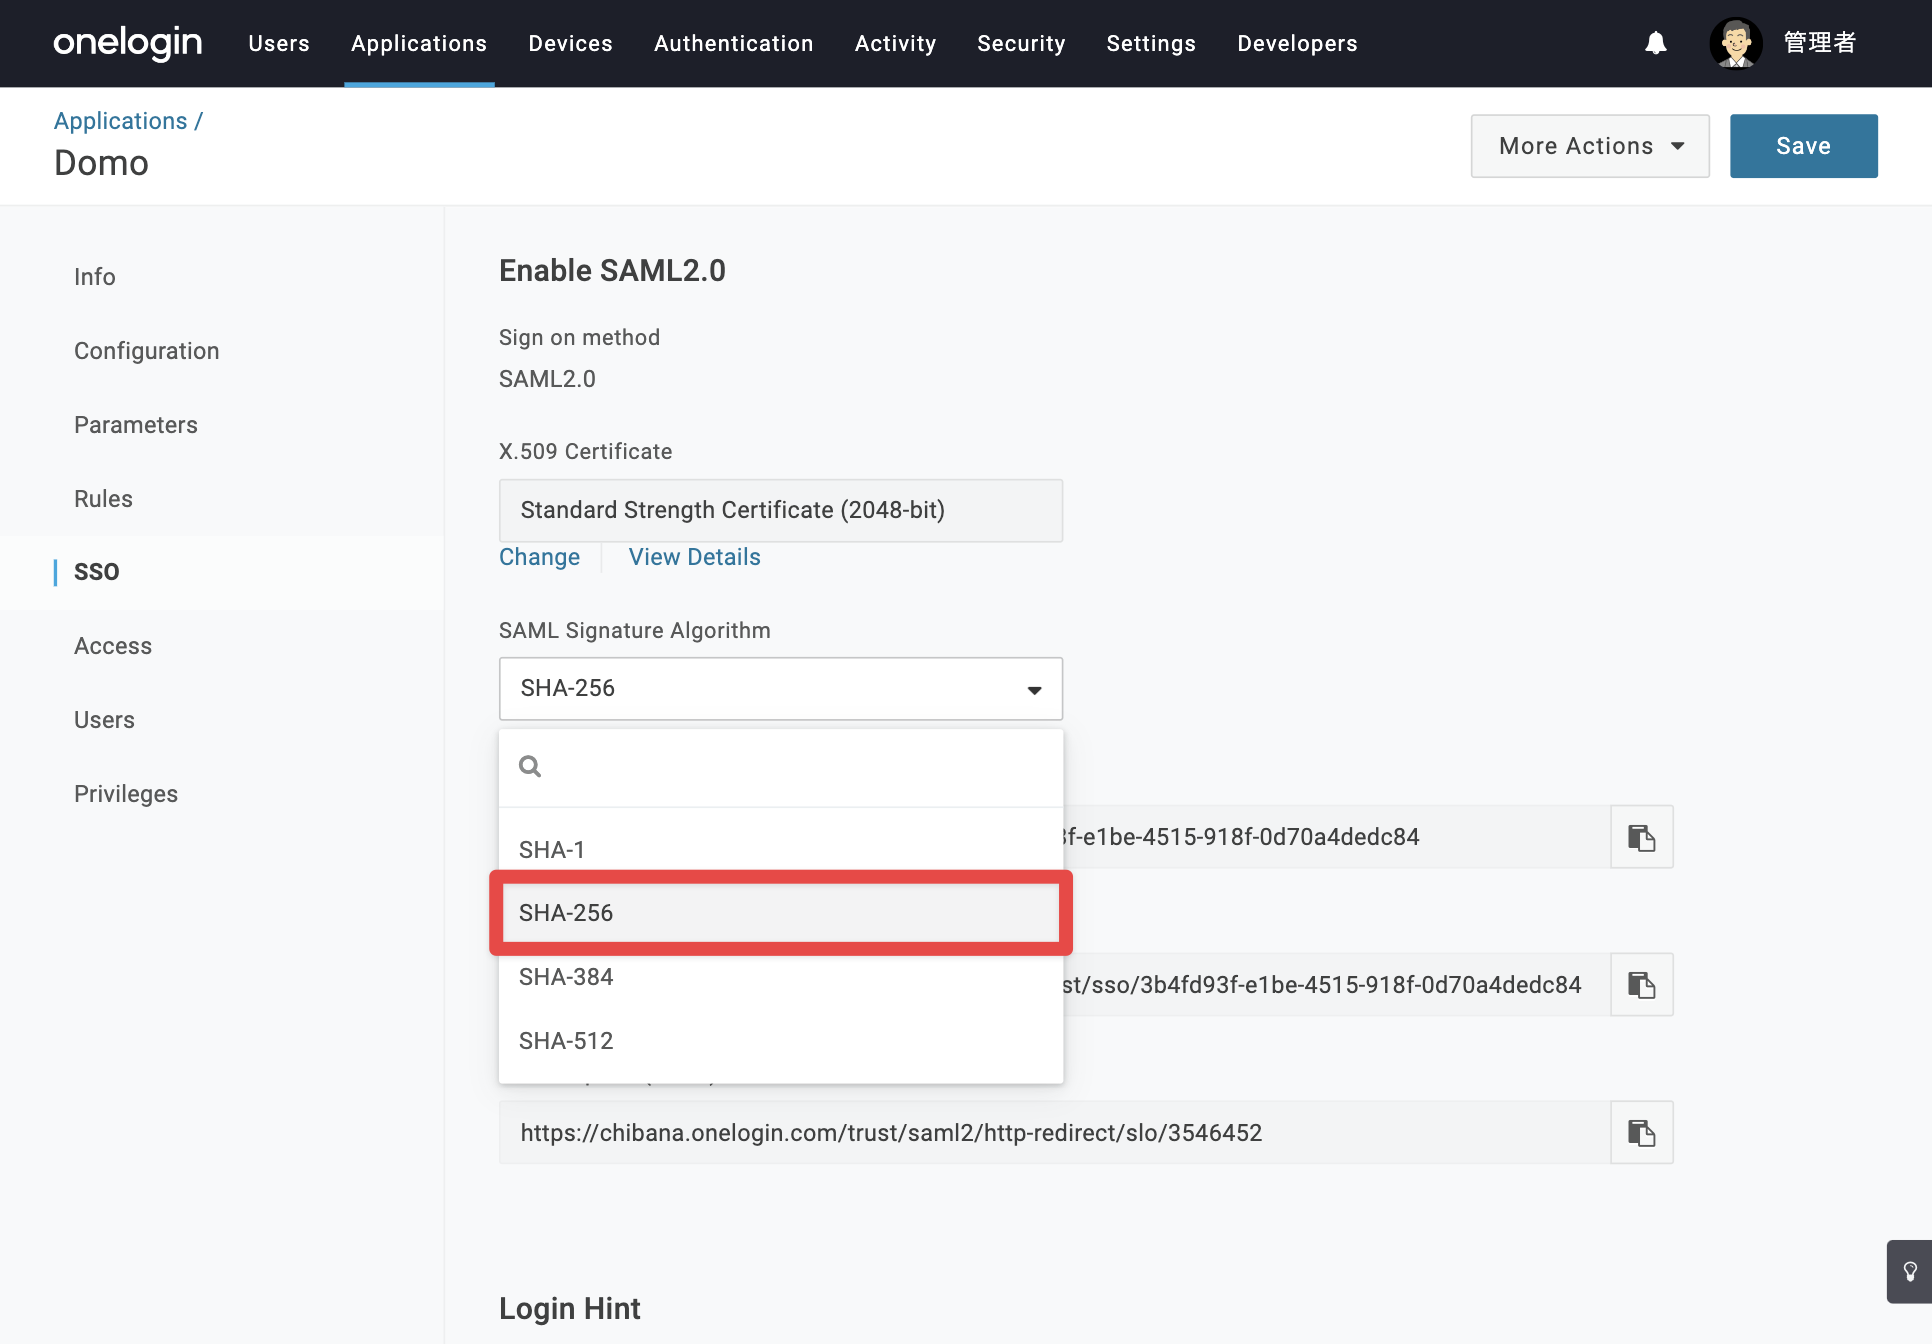Click the X.509 certificate field
The width and height of the screenshot is (1932, 1344).
point(781,510)
